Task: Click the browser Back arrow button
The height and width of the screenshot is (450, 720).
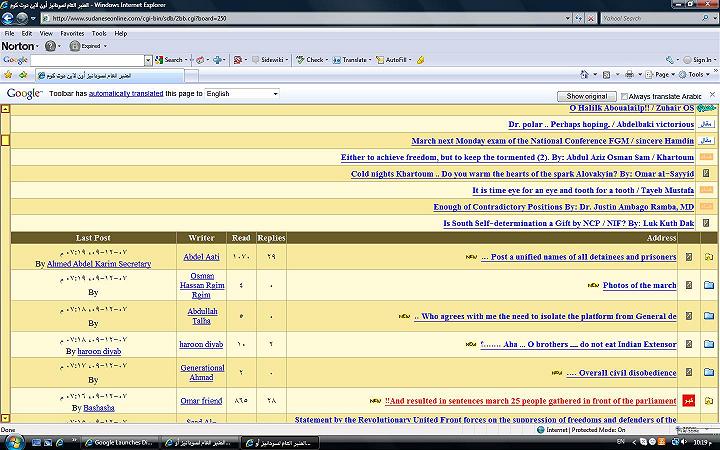Action: click(8, 18)
